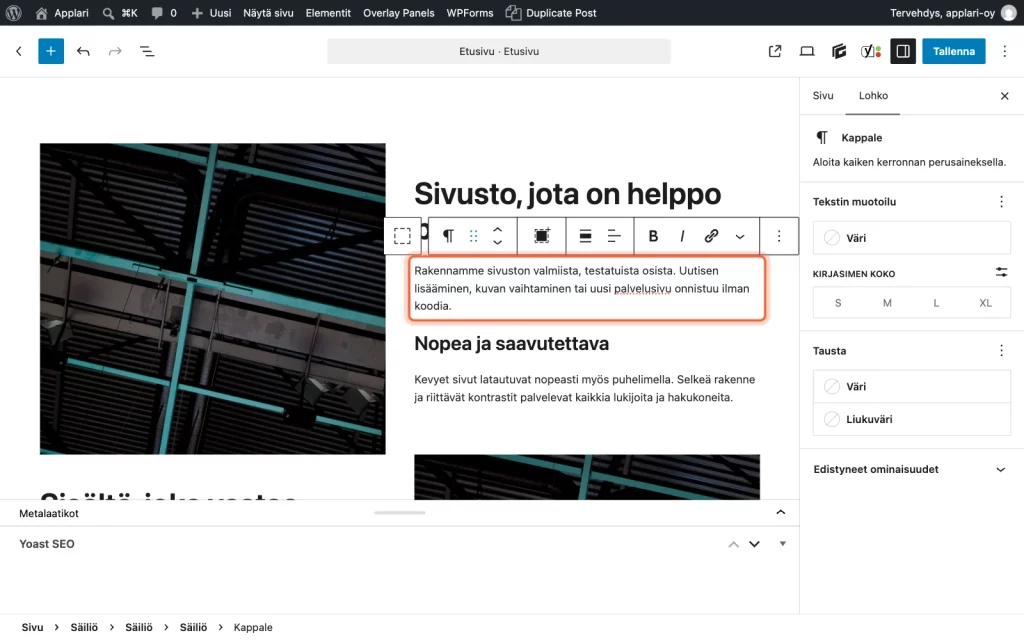Open Tausta options three-dot menu
Screen dimensions: 1024x640
coord(1001,351)
